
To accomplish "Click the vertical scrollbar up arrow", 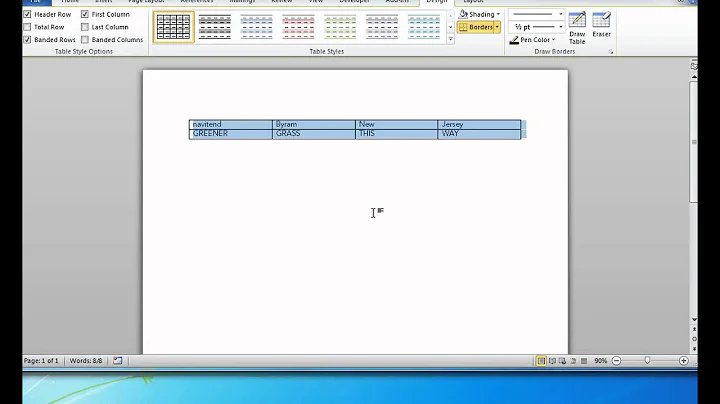I will point(694,77).
